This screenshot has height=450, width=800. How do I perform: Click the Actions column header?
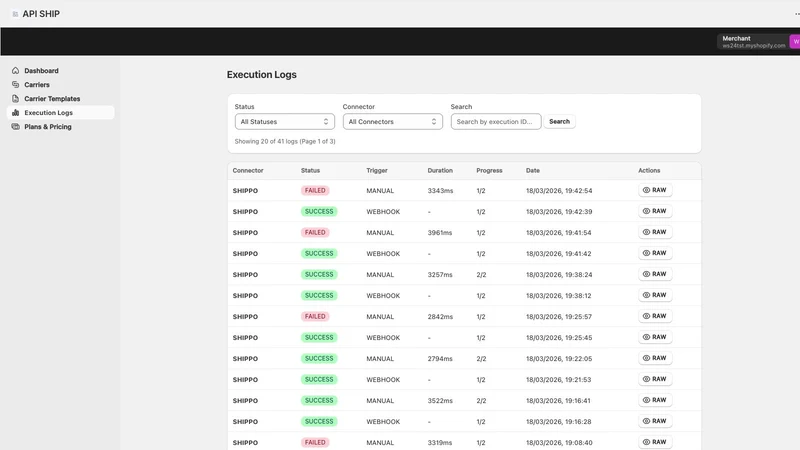click(649, 170)
